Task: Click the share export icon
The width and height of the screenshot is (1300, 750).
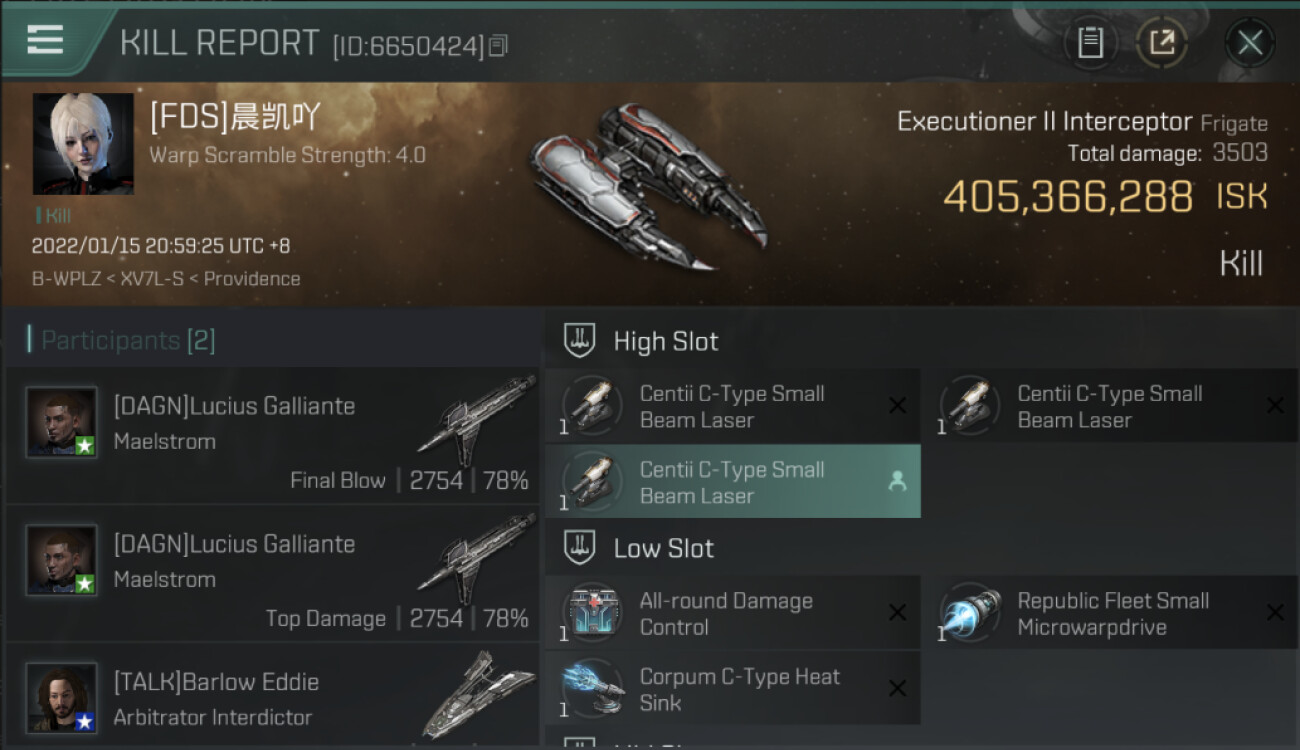Action: coord(1161,43)
